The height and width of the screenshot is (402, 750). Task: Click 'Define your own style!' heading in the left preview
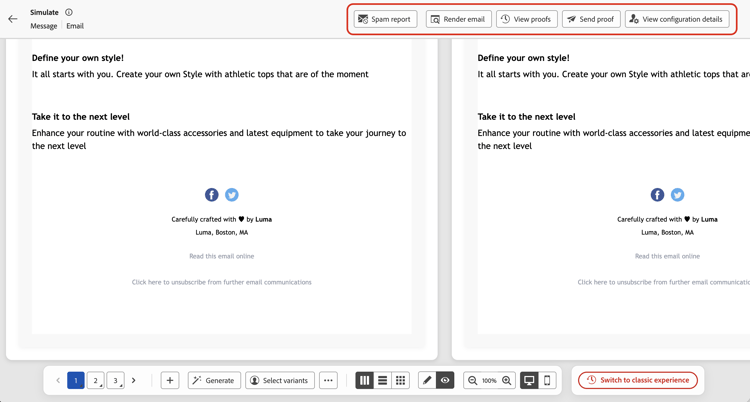coord(78,58)
